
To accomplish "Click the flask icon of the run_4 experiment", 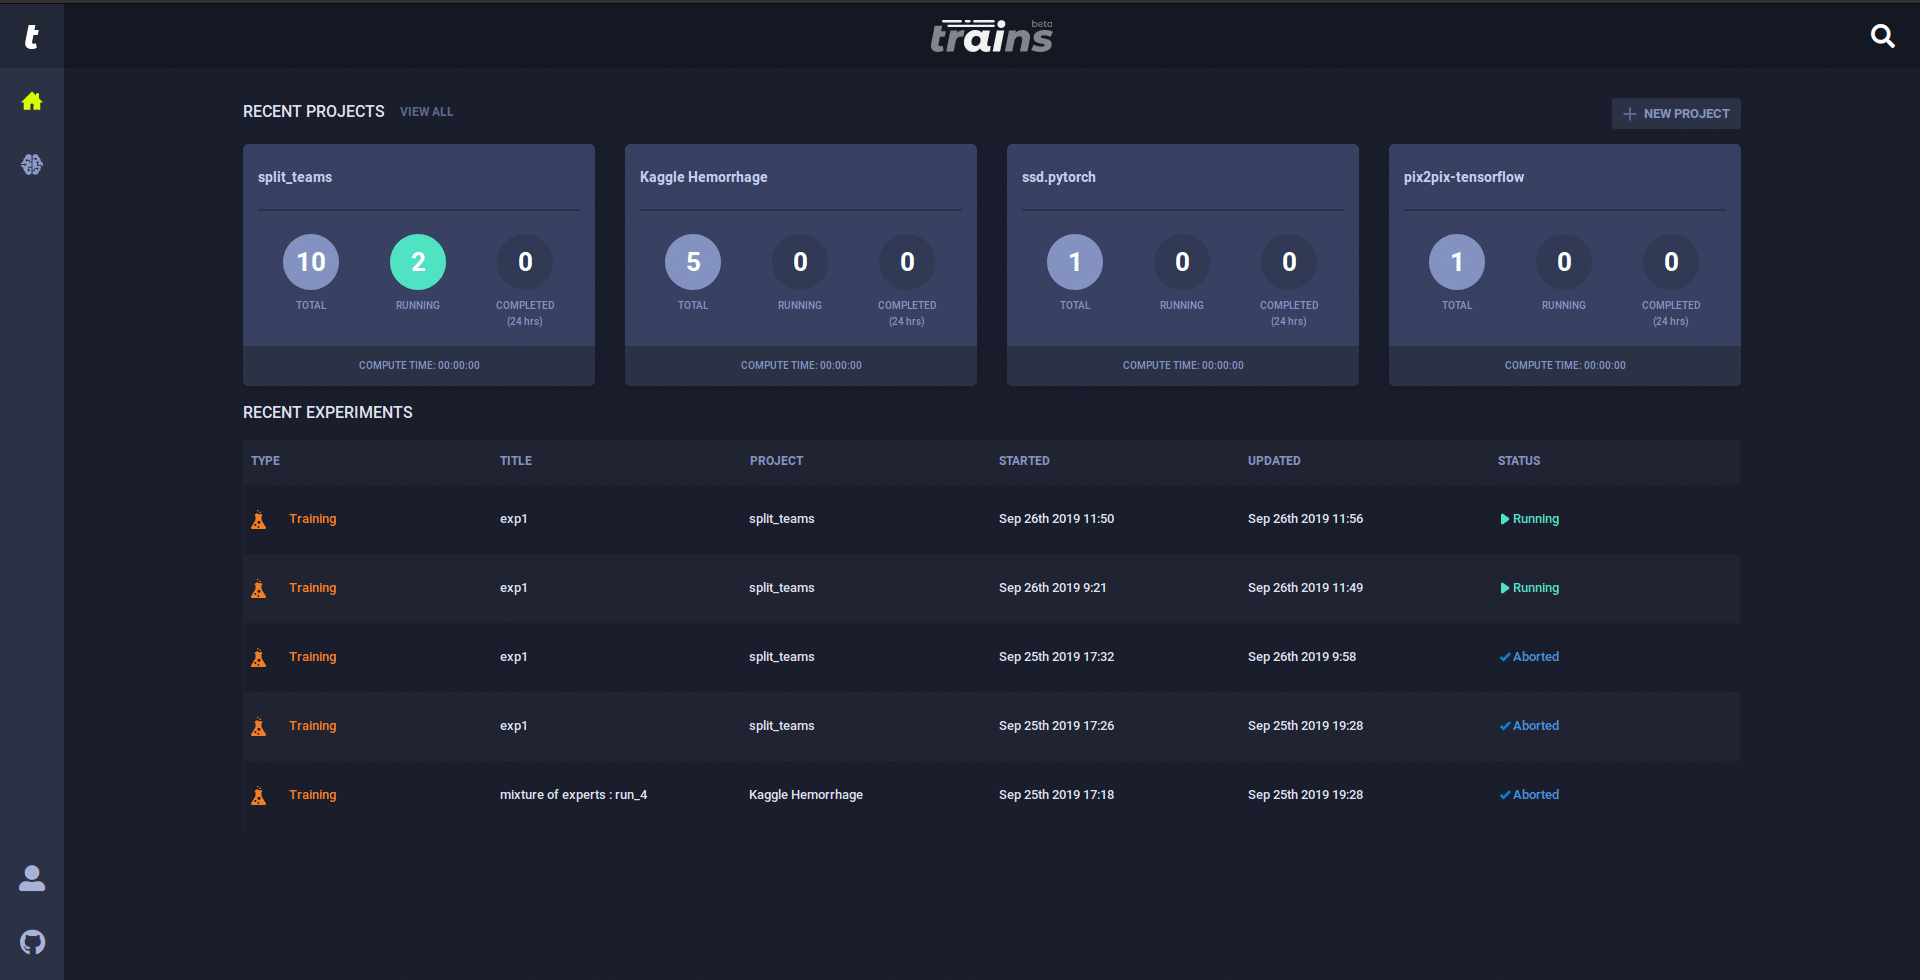I will tap(259, 796).
